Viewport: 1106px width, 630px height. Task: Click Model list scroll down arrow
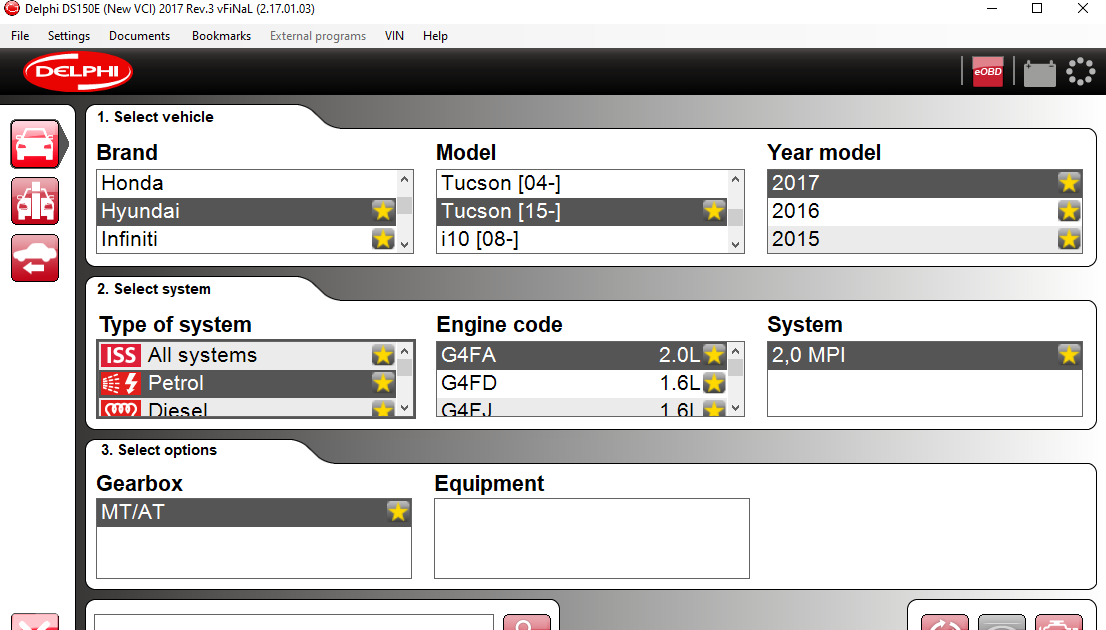[736, 244]
